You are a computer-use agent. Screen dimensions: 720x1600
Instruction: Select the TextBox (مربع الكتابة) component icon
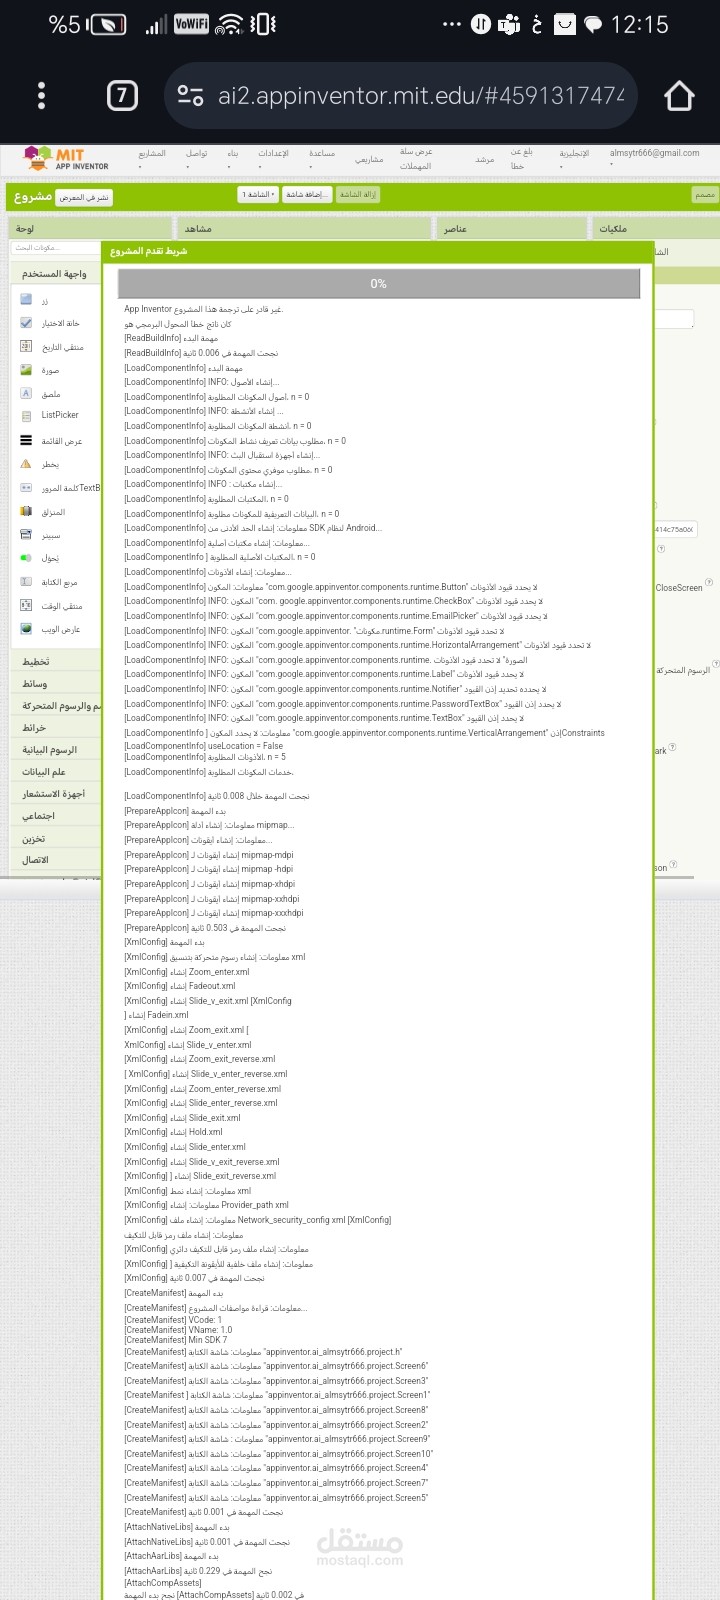point(26,581)
